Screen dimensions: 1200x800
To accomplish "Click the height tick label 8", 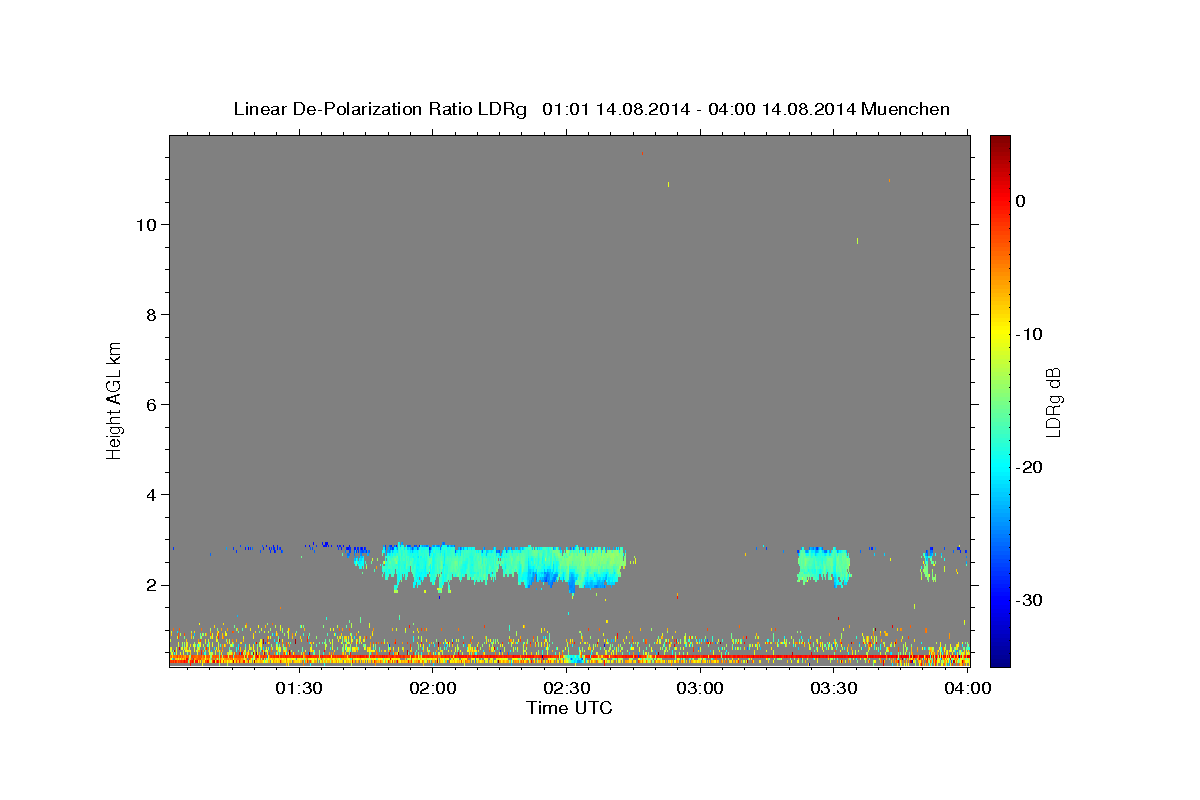I will (150, 314).
